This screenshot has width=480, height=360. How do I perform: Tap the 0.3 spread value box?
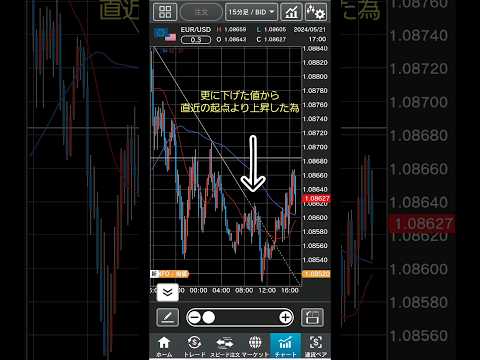click(x=196, y=40)
